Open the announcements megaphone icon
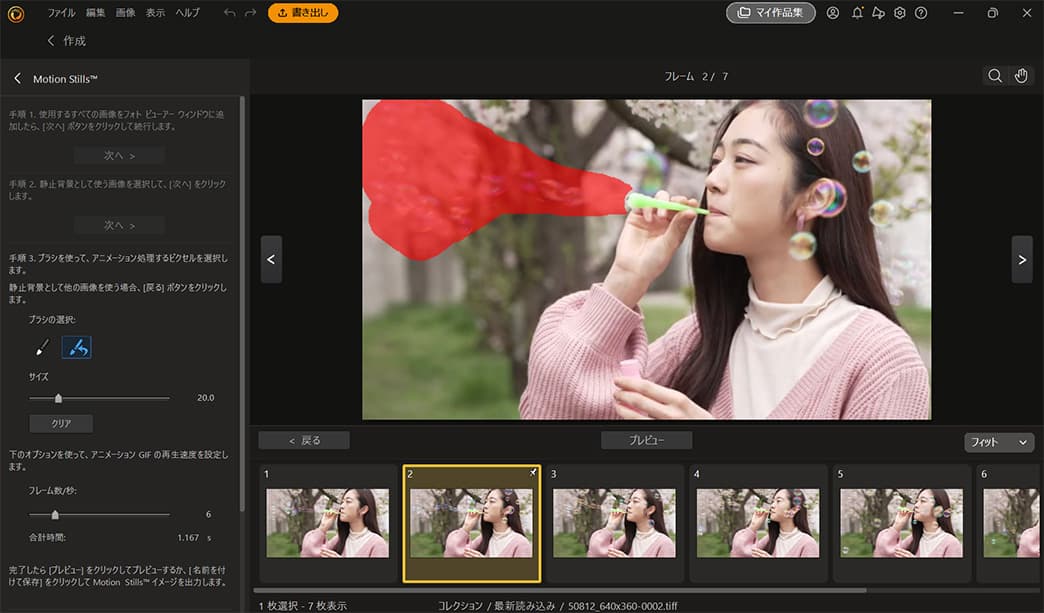The image size is (1044, 613). (878, 13)
